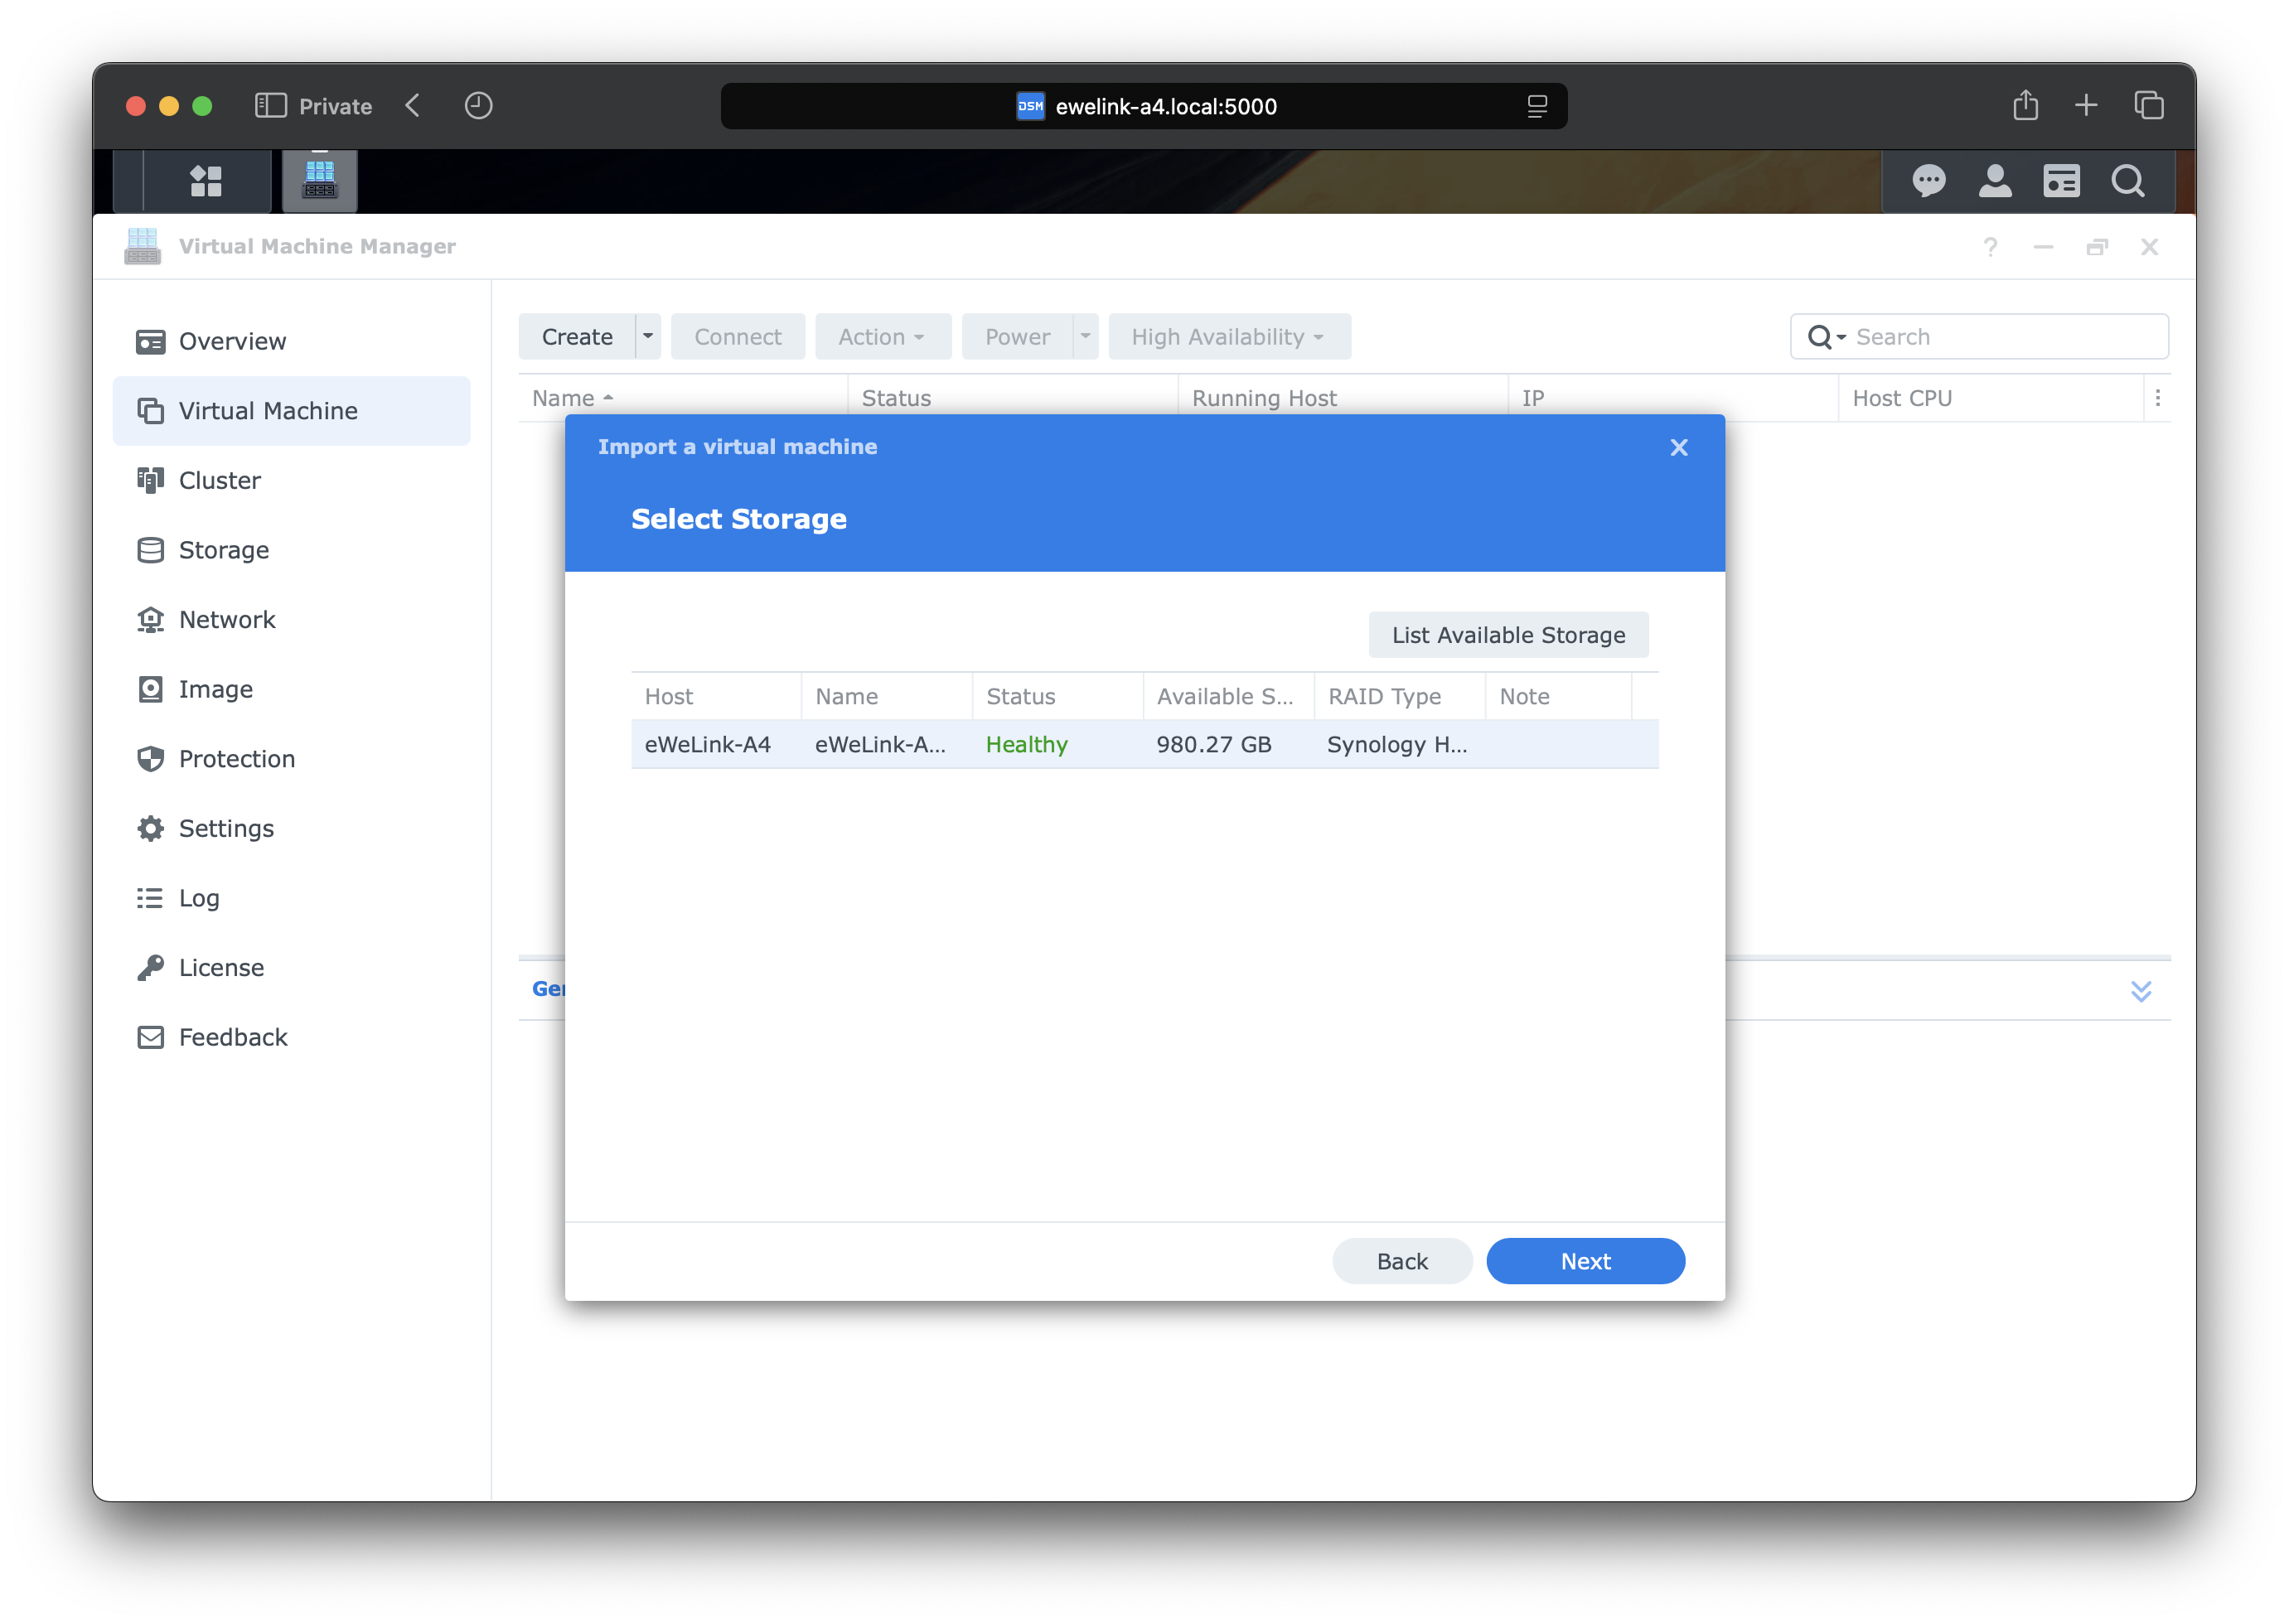This screenshot has width=2289, height=1624.
Task: Click the Virtual Machine Manager taskbar icon
Action: pos(319,181)
